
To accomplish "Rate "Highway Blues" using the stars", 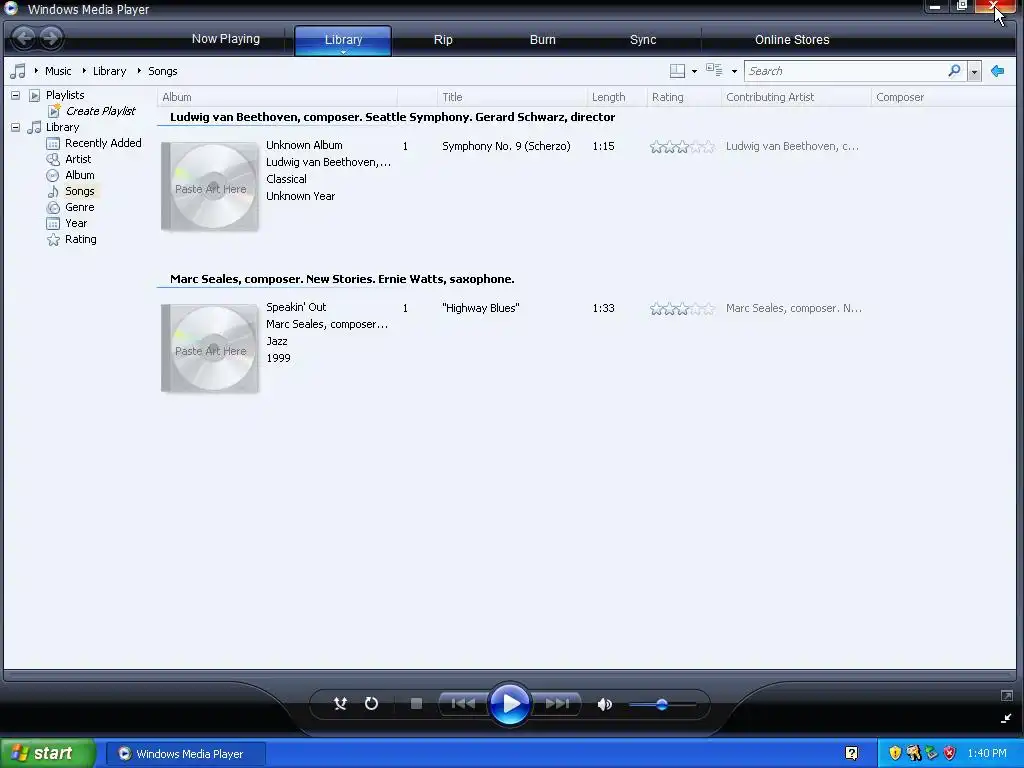I will click(682, 309).
